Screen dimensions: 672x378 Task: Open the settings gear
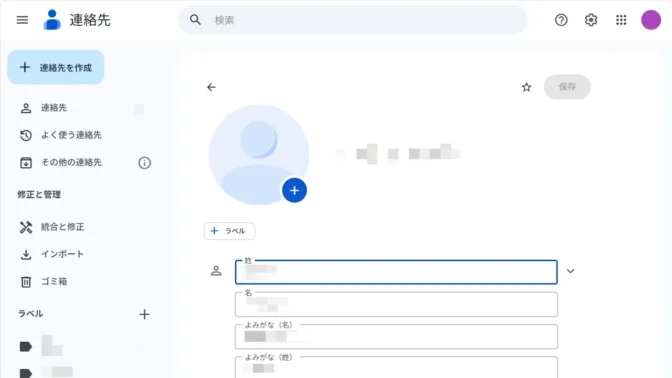point(591,20)
